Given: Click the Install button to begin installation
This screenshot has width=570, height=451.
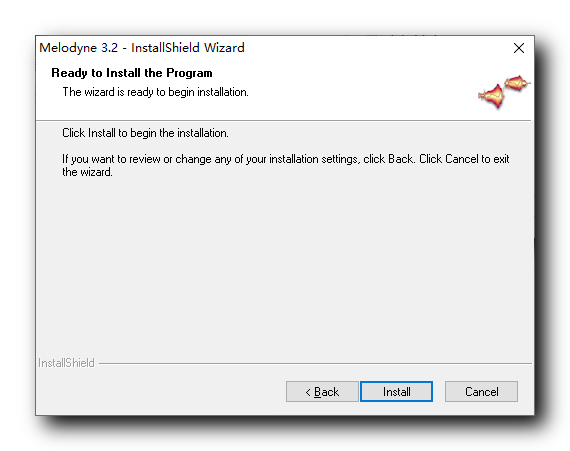Looking at the screenshot, I should pos(396,391).
